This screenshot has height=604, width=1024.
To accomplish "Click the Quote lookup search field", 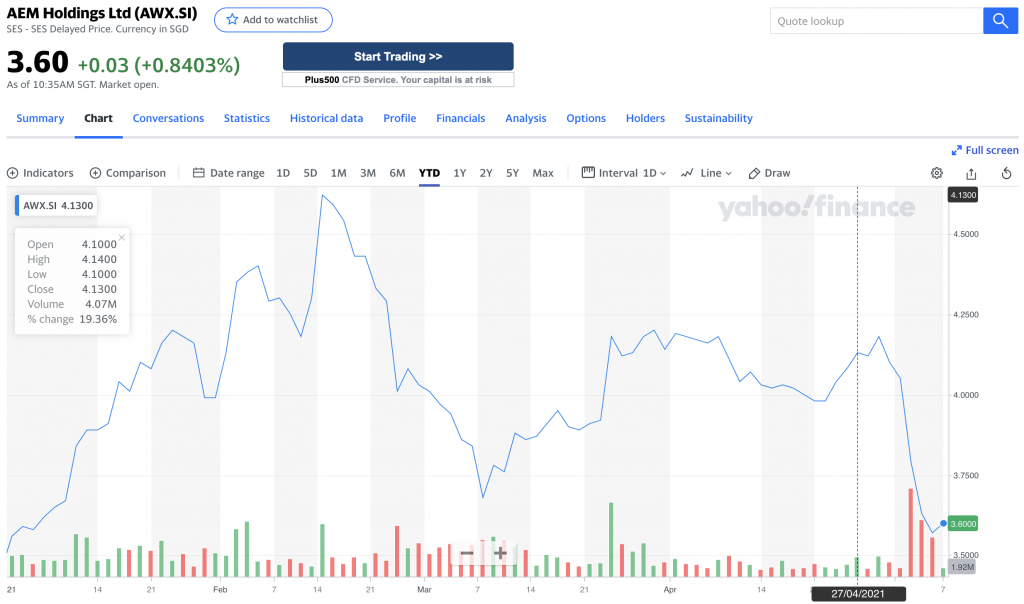I will pos(876,21).
